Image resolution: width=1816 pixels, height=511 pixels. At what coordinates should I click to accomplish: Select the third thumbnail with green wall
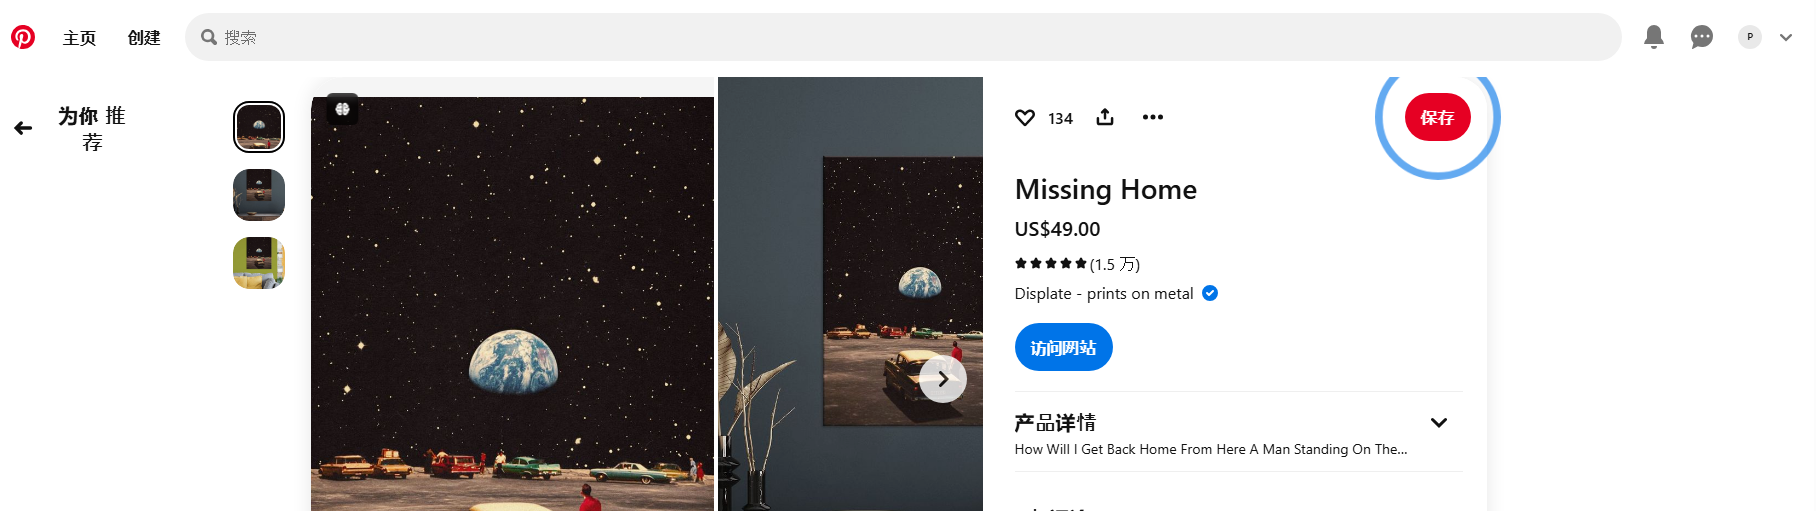[259, 263]
